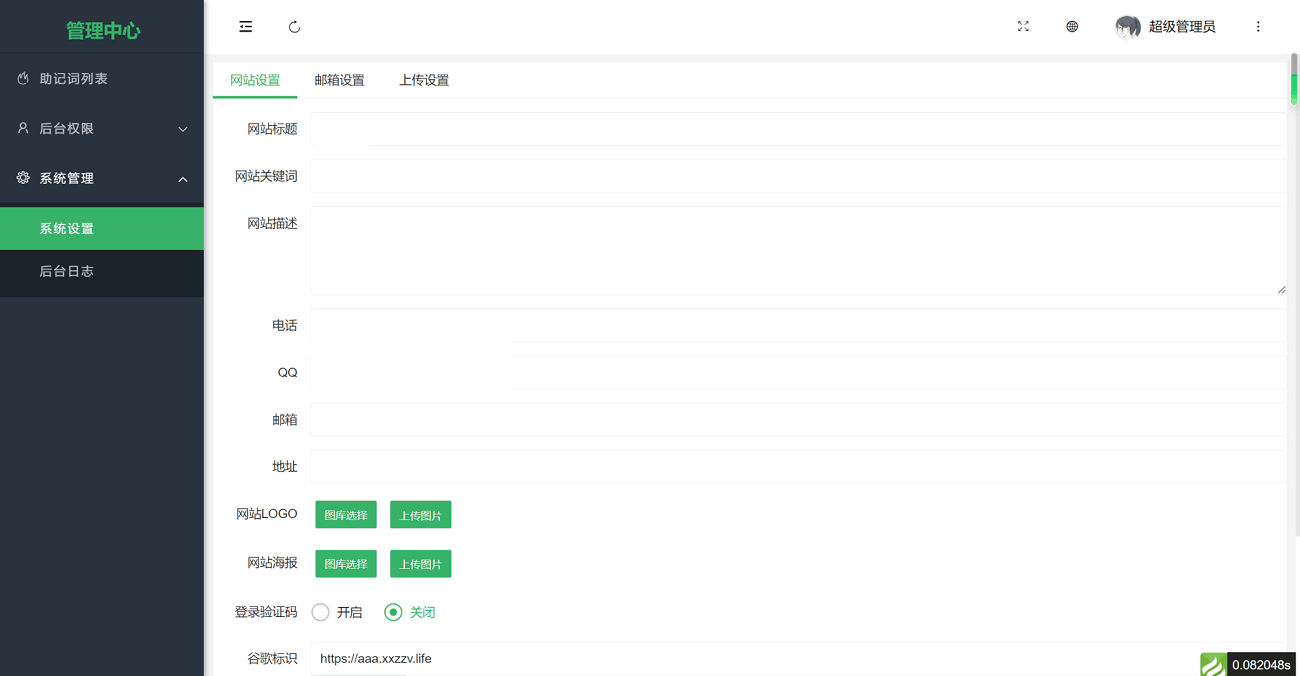This screenshot has height=676, width=1300.
Task: Open the three-dot more options menu
Action: [x=1258, y=27]
